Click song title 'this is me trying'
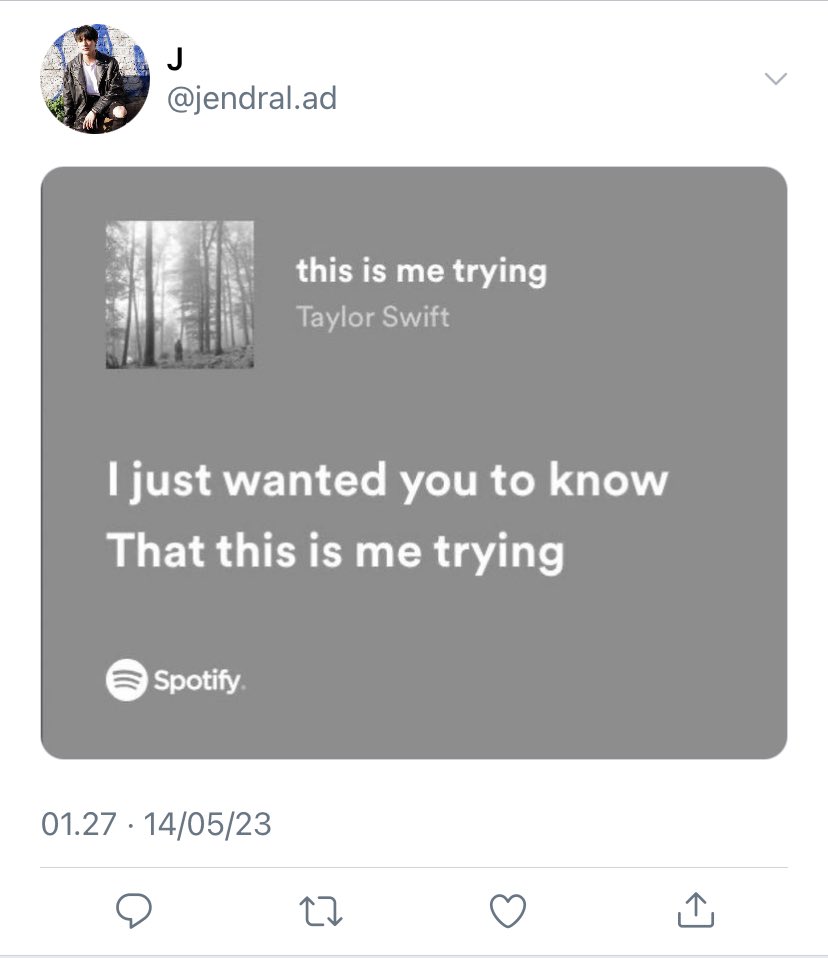This screenshot has width=828, height=958. coord(421,271)
